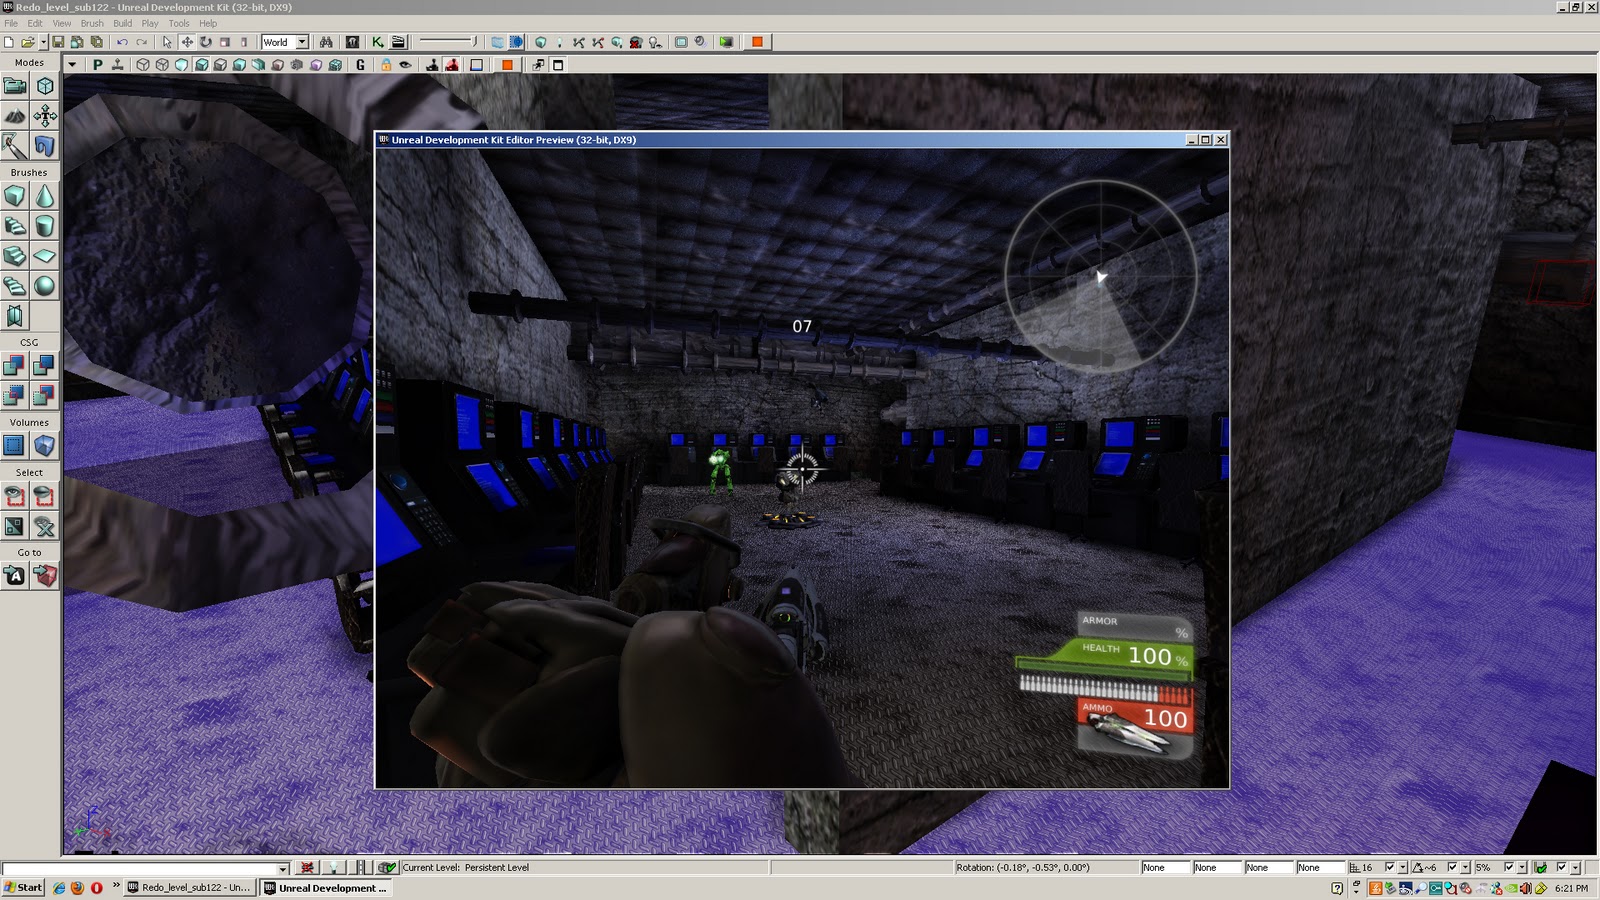Toggle rotation snap checkbox

1452,867
